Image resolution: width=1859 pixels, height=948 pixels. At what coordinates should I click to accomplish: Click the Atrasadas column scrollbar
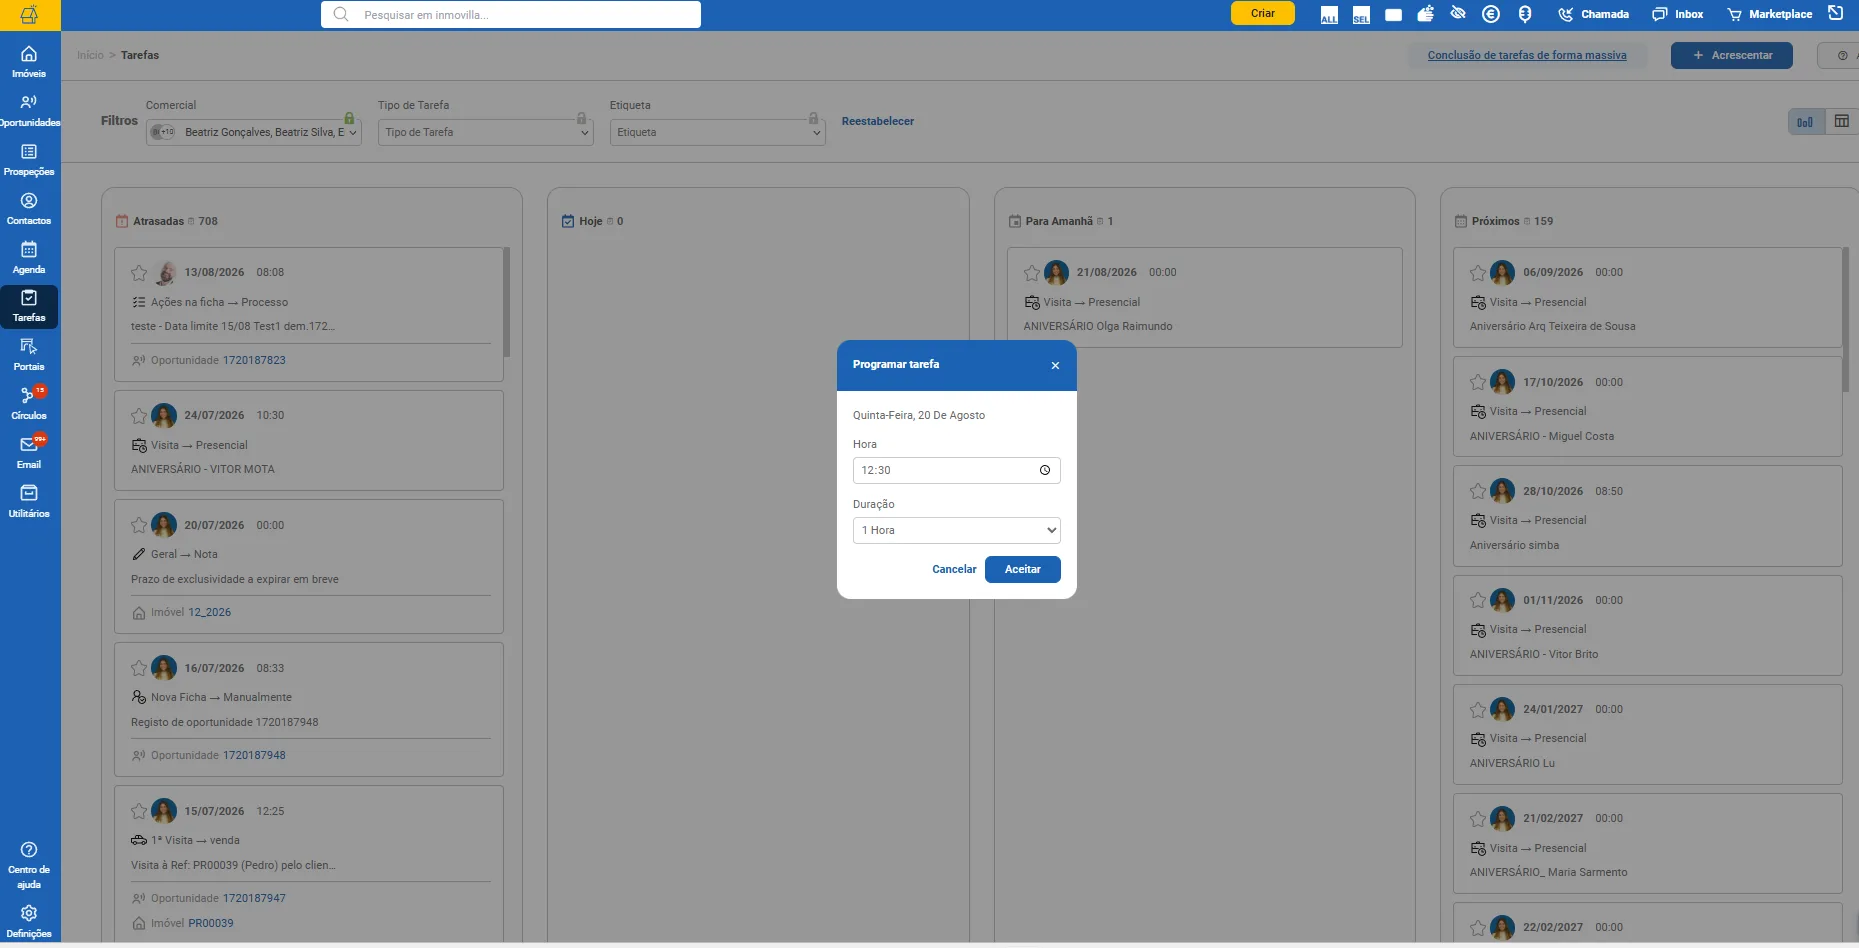(x=507, y=302)
